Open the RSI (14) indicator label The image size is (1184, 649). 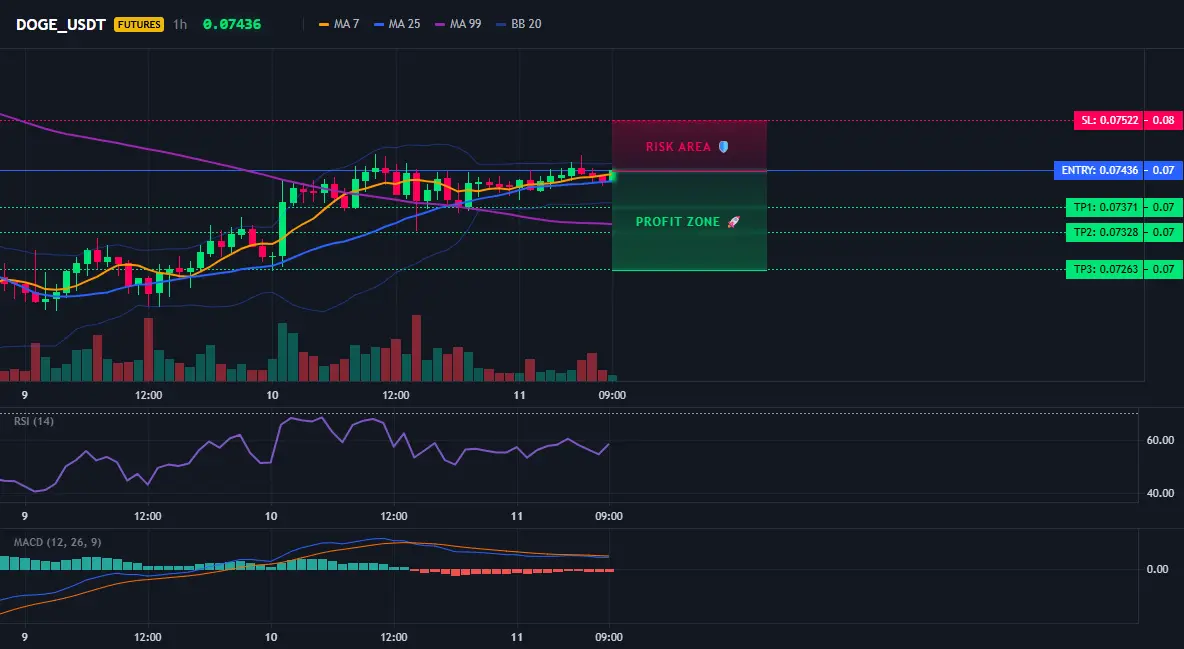[34, 421]
